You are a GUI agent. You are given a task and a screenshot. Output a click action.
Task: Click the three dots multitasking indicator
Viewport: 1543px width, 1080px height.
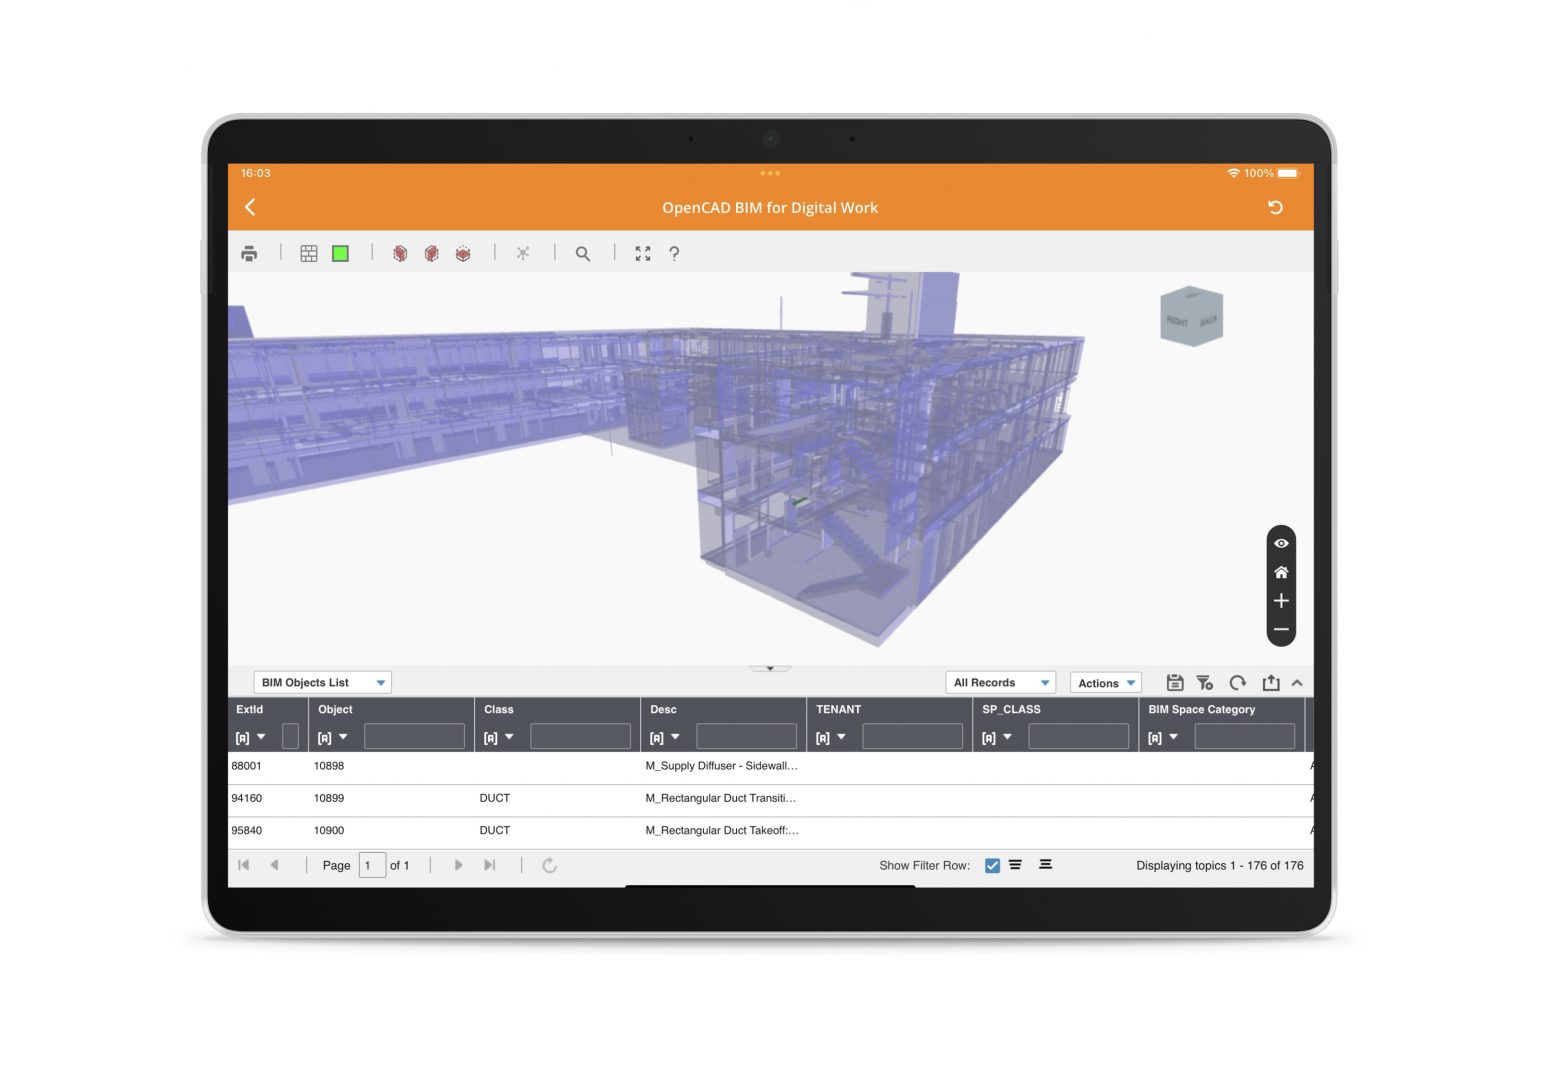coord(770,173)
